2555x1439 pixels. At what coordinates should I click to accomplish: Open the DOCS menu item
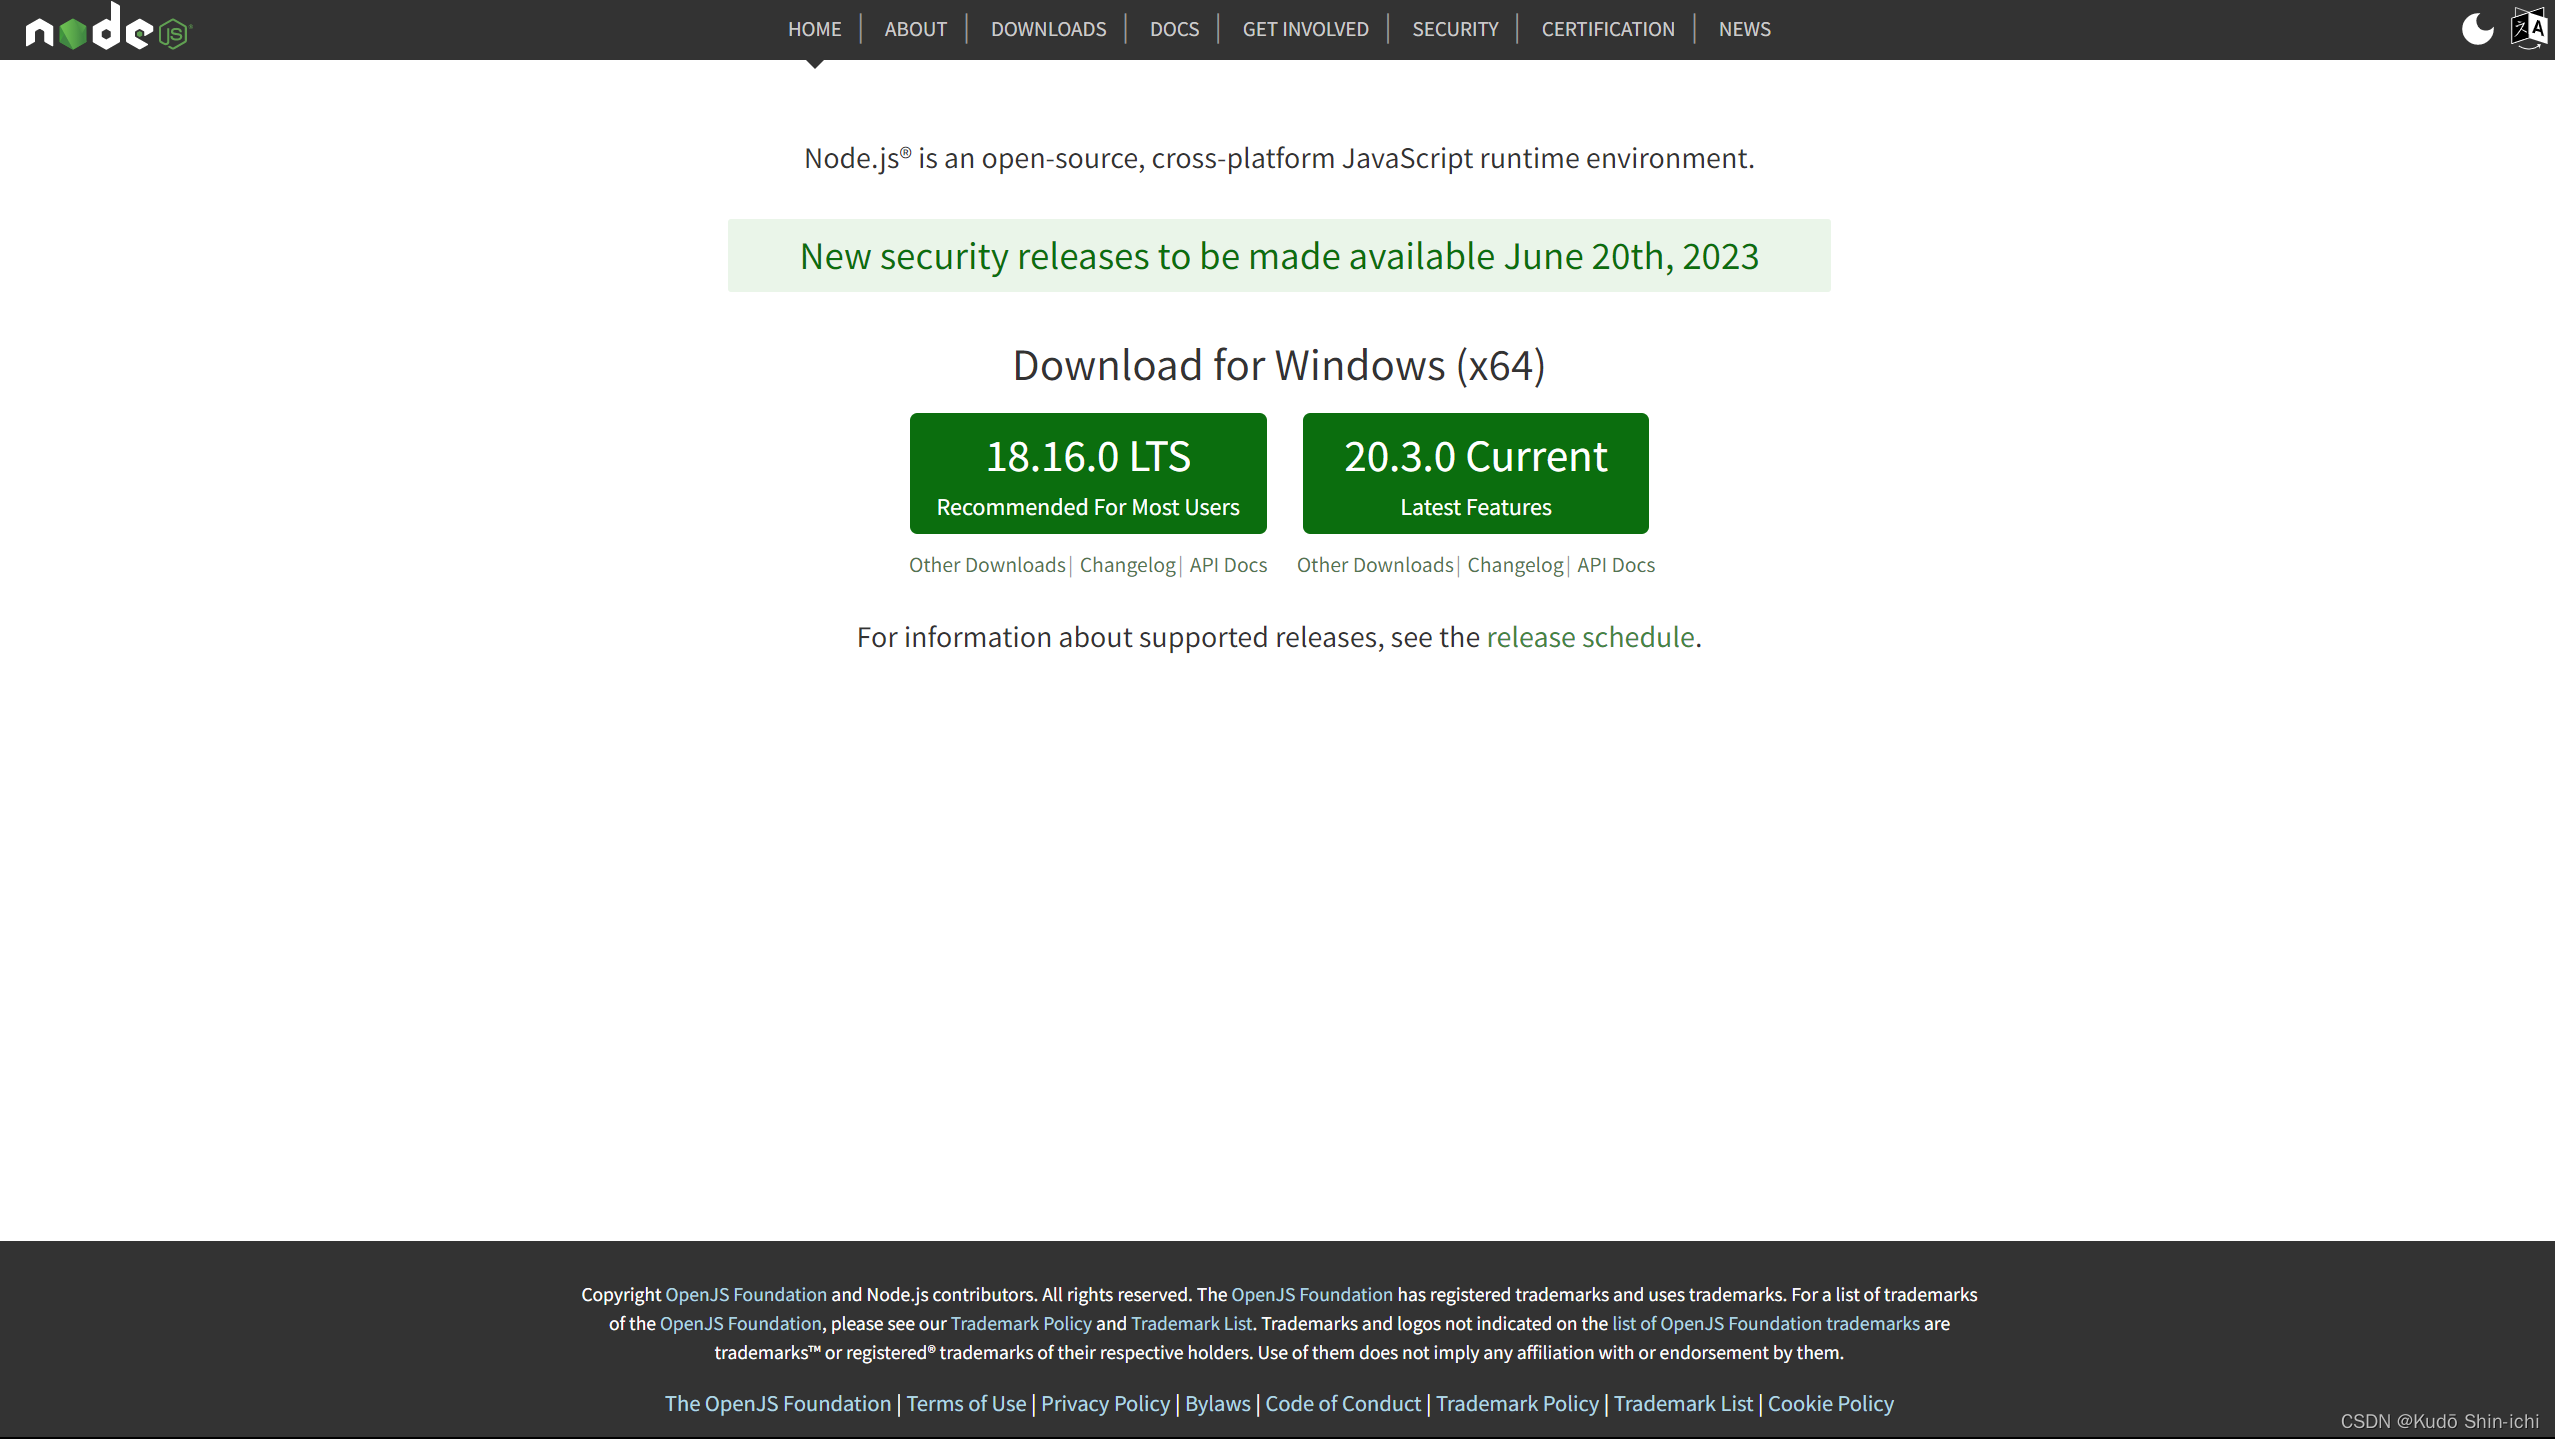click(x=1174, y=29)
